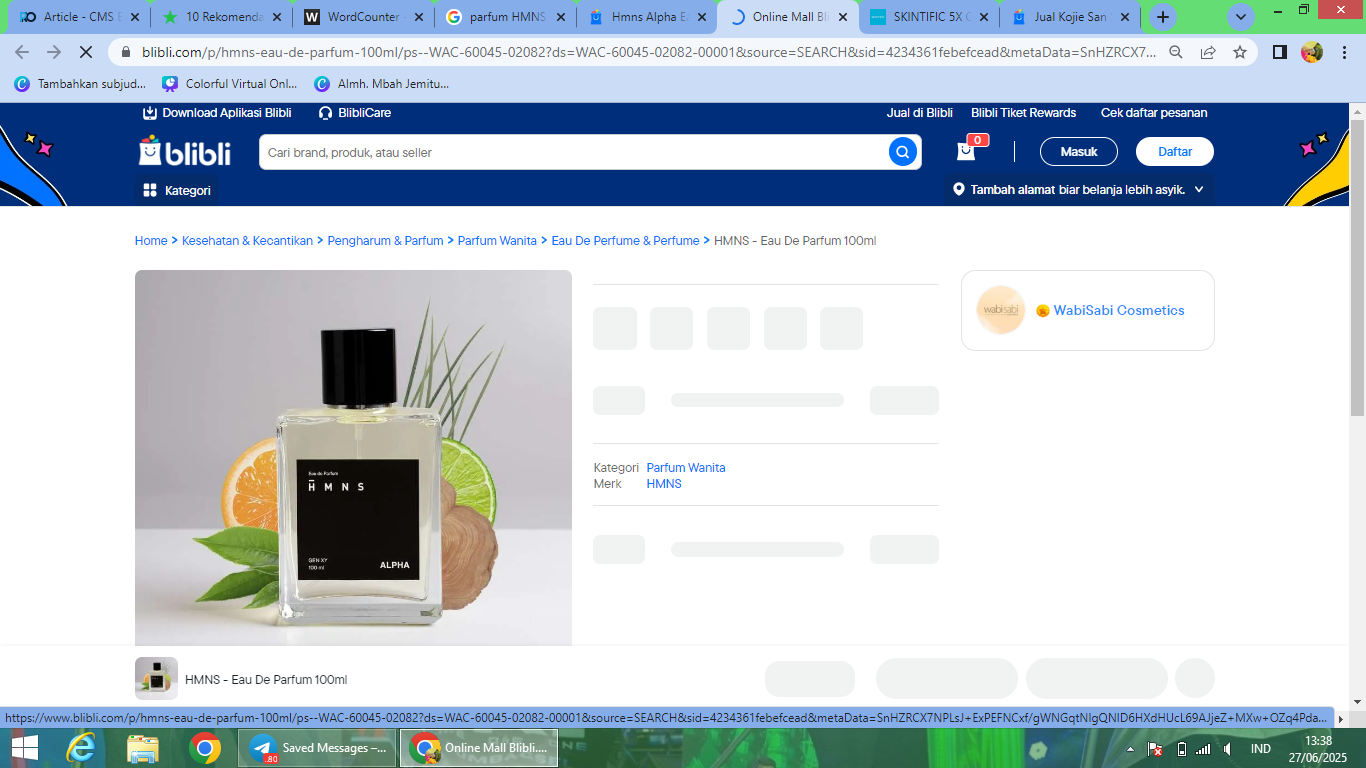The width and height of the screenshot is (1366, 768).
Task: Open Chrome icon pinned on taskbar
Action: [x=205, y=748]
